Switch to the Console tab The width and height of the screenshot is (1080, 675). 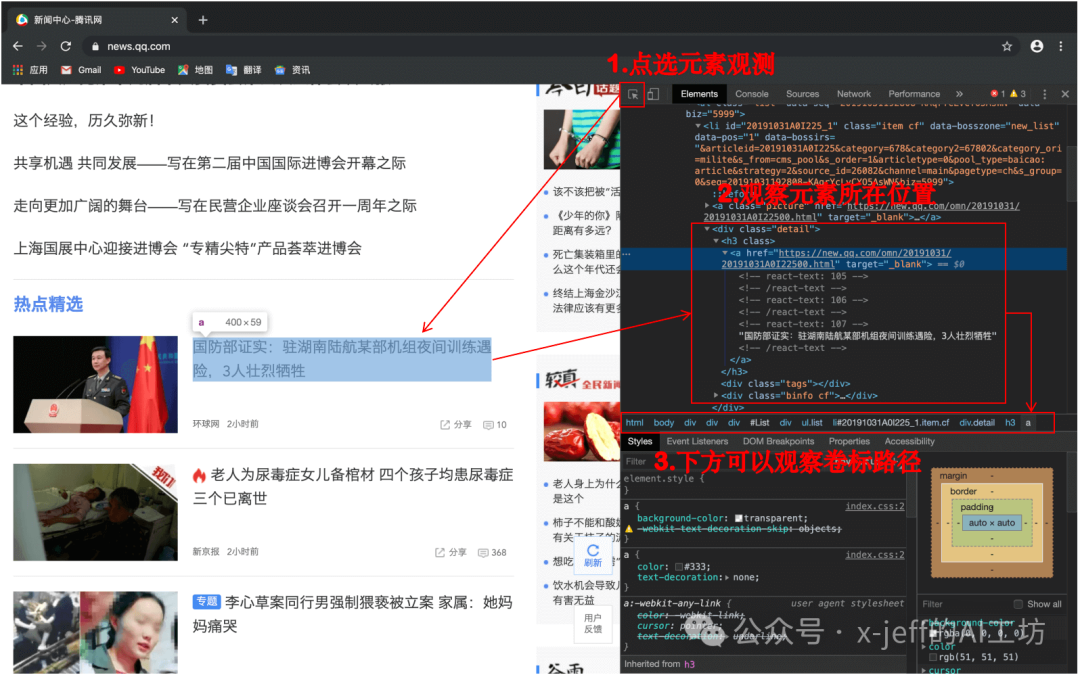(x=751, y=94)
